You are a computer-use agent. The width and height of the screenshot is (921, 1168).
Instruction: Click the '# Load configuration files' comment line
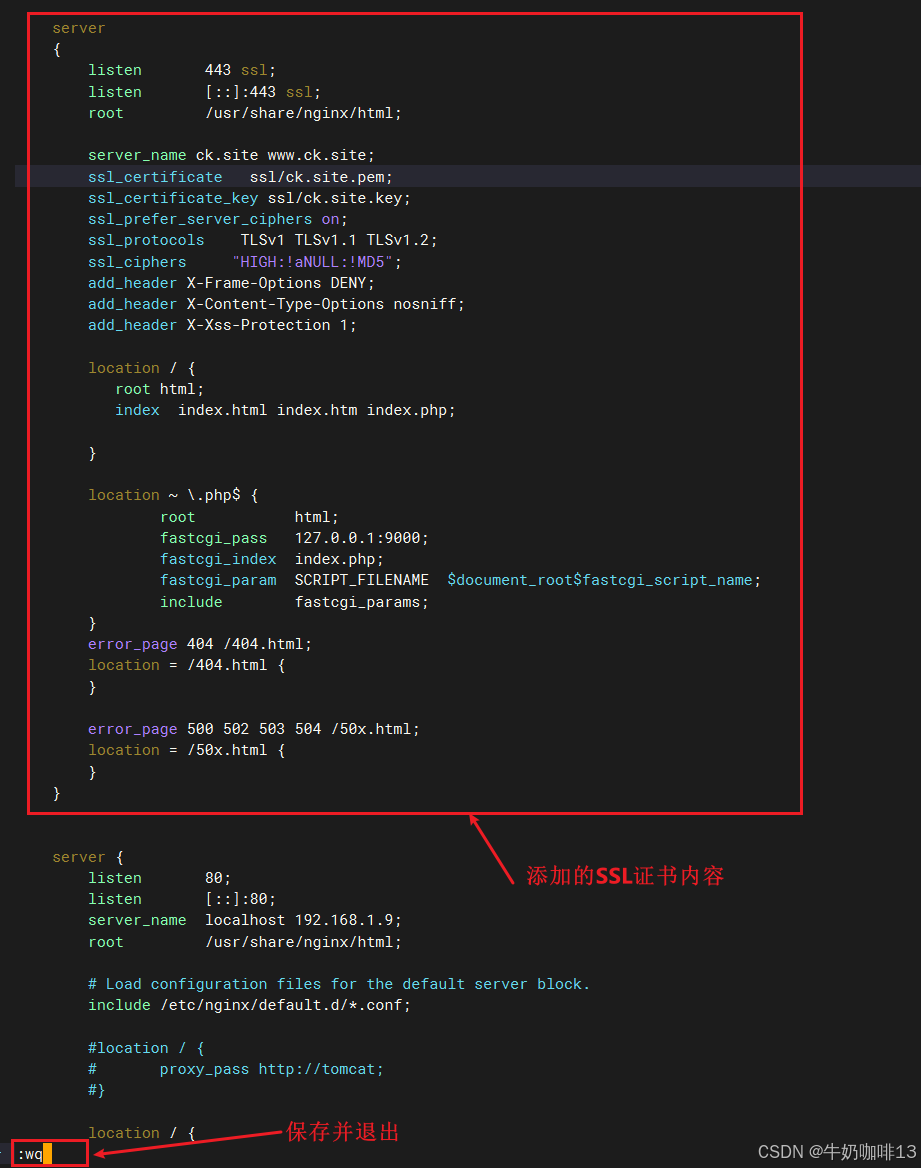tap(339, 983)
